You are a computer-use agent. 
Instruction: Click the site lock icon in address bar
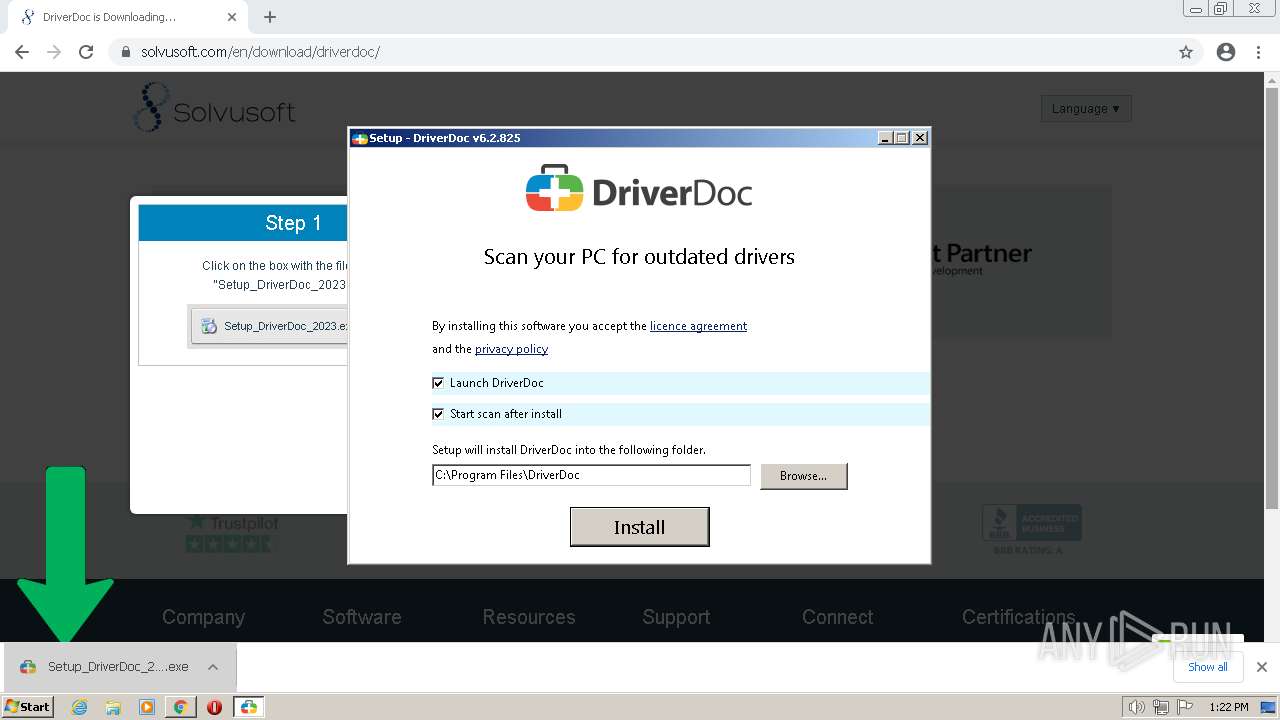[x=126, y=52]
